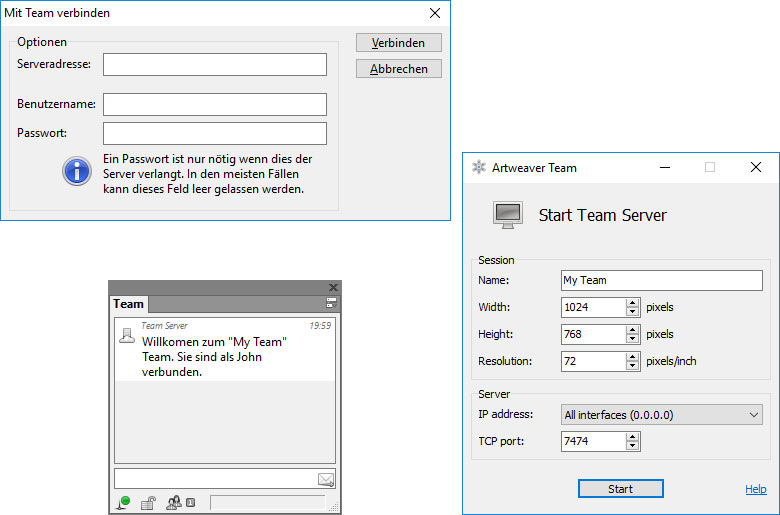The width and height of the screenshot is (780, 515).
Task: Click the empty status field in Team panel
Action: click(268, 503)
